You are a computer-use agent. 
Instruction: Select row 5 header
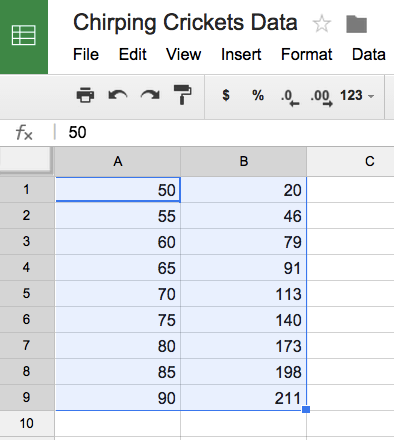27,294
